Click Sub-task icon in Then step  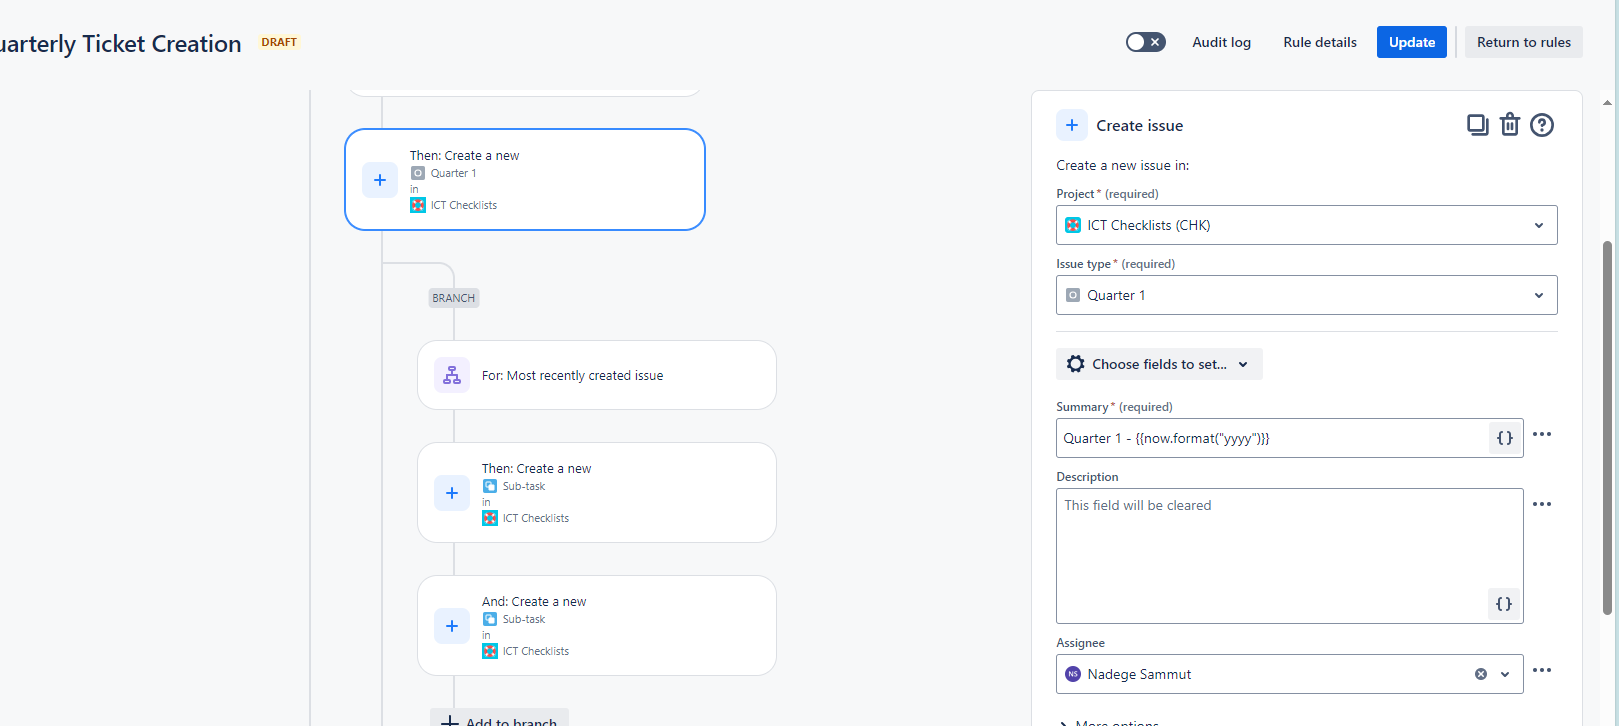490,486
